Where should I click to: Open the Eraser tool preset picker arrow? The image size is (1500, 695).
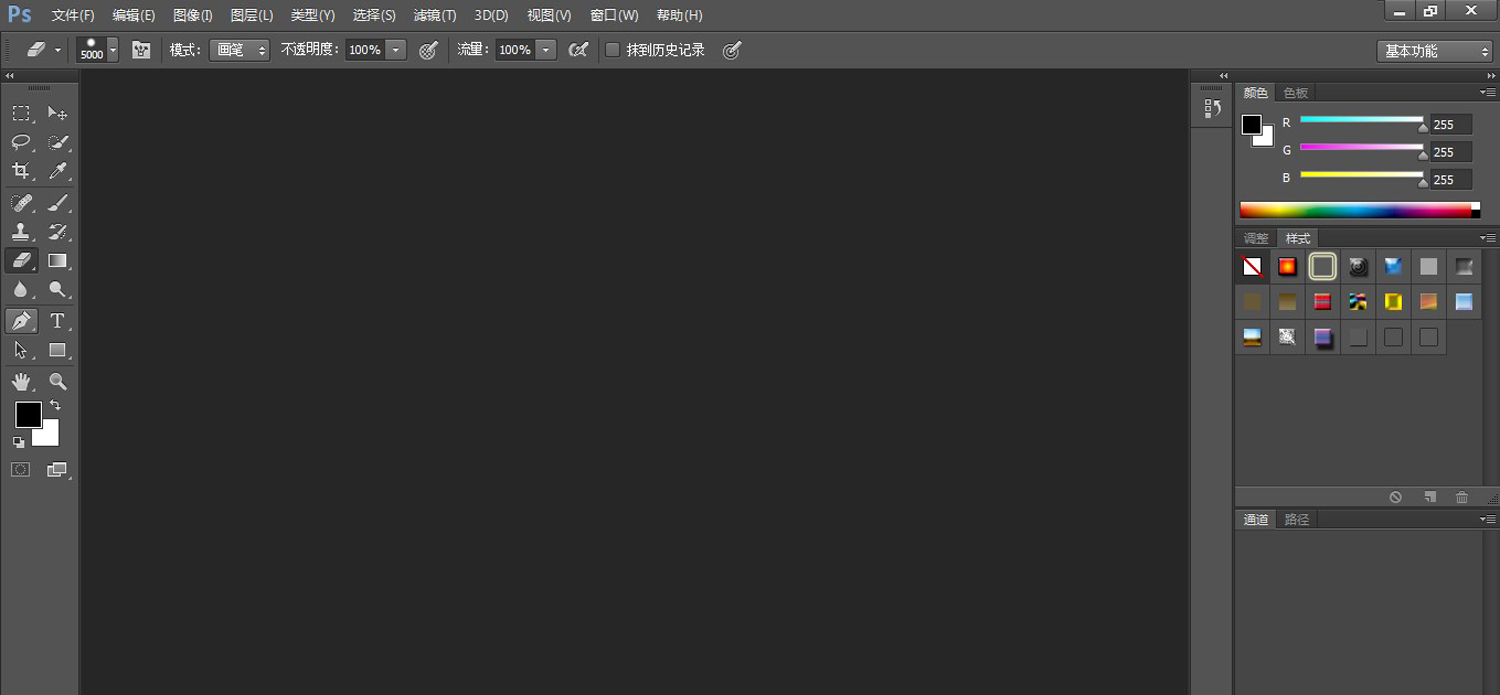(x=58, y=50)
